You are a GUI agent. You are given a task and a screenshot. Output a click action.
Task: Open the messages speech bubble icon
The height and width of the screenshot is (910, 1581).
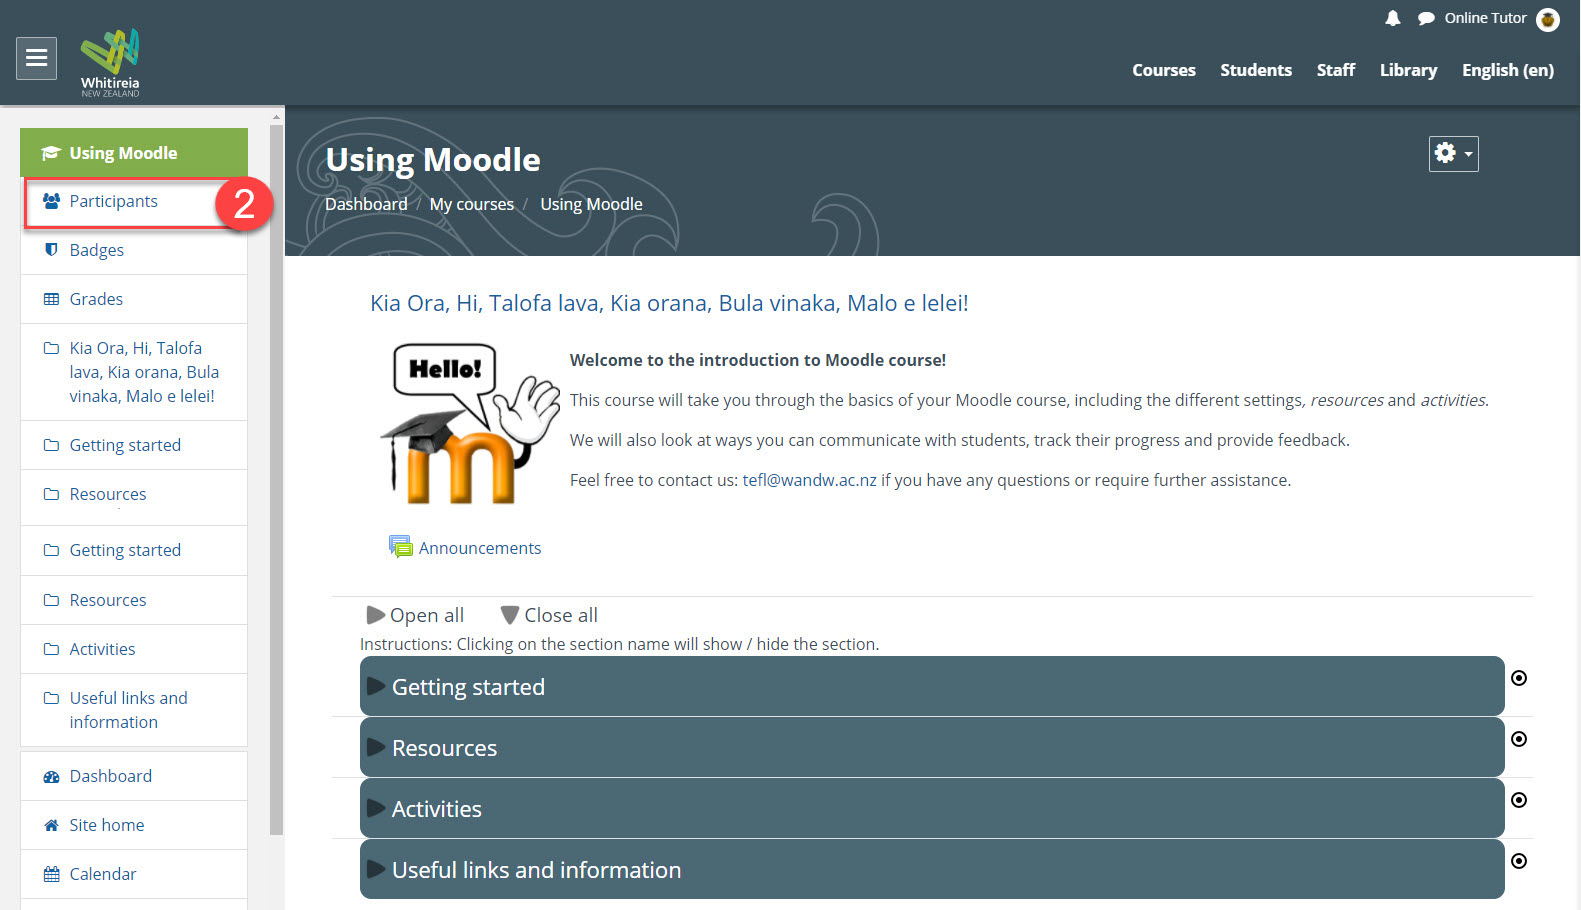point(1426,18)
